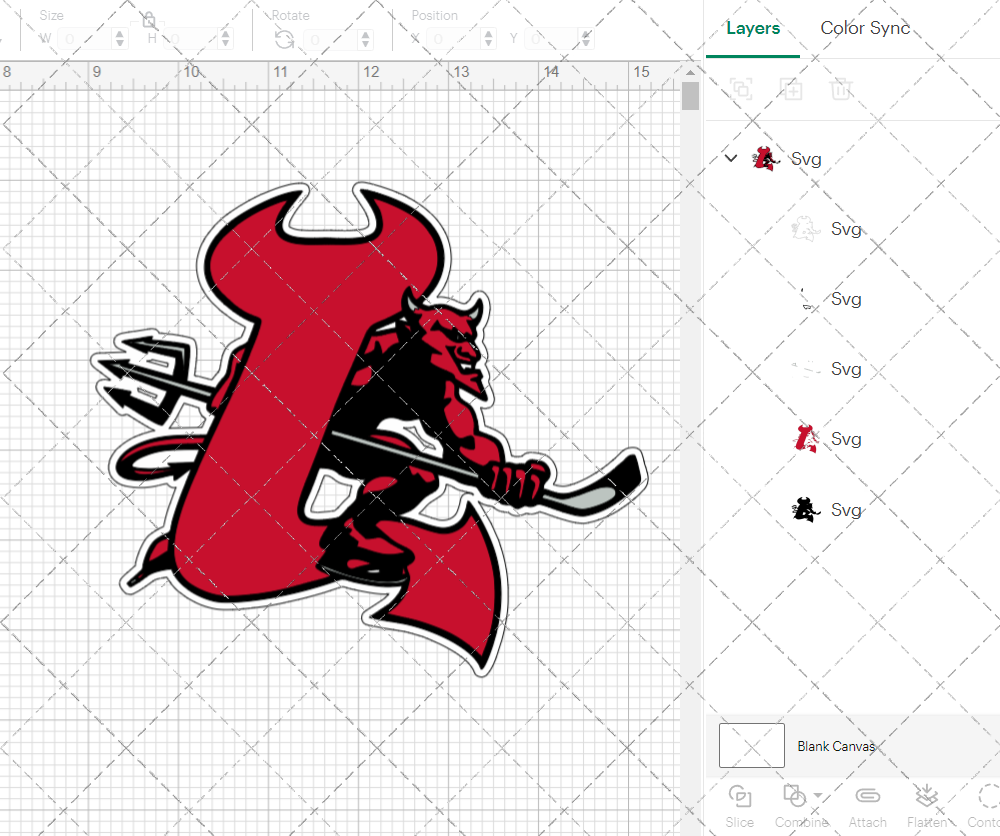
Task: Click the Size width W input field
Action: [85, 39]
